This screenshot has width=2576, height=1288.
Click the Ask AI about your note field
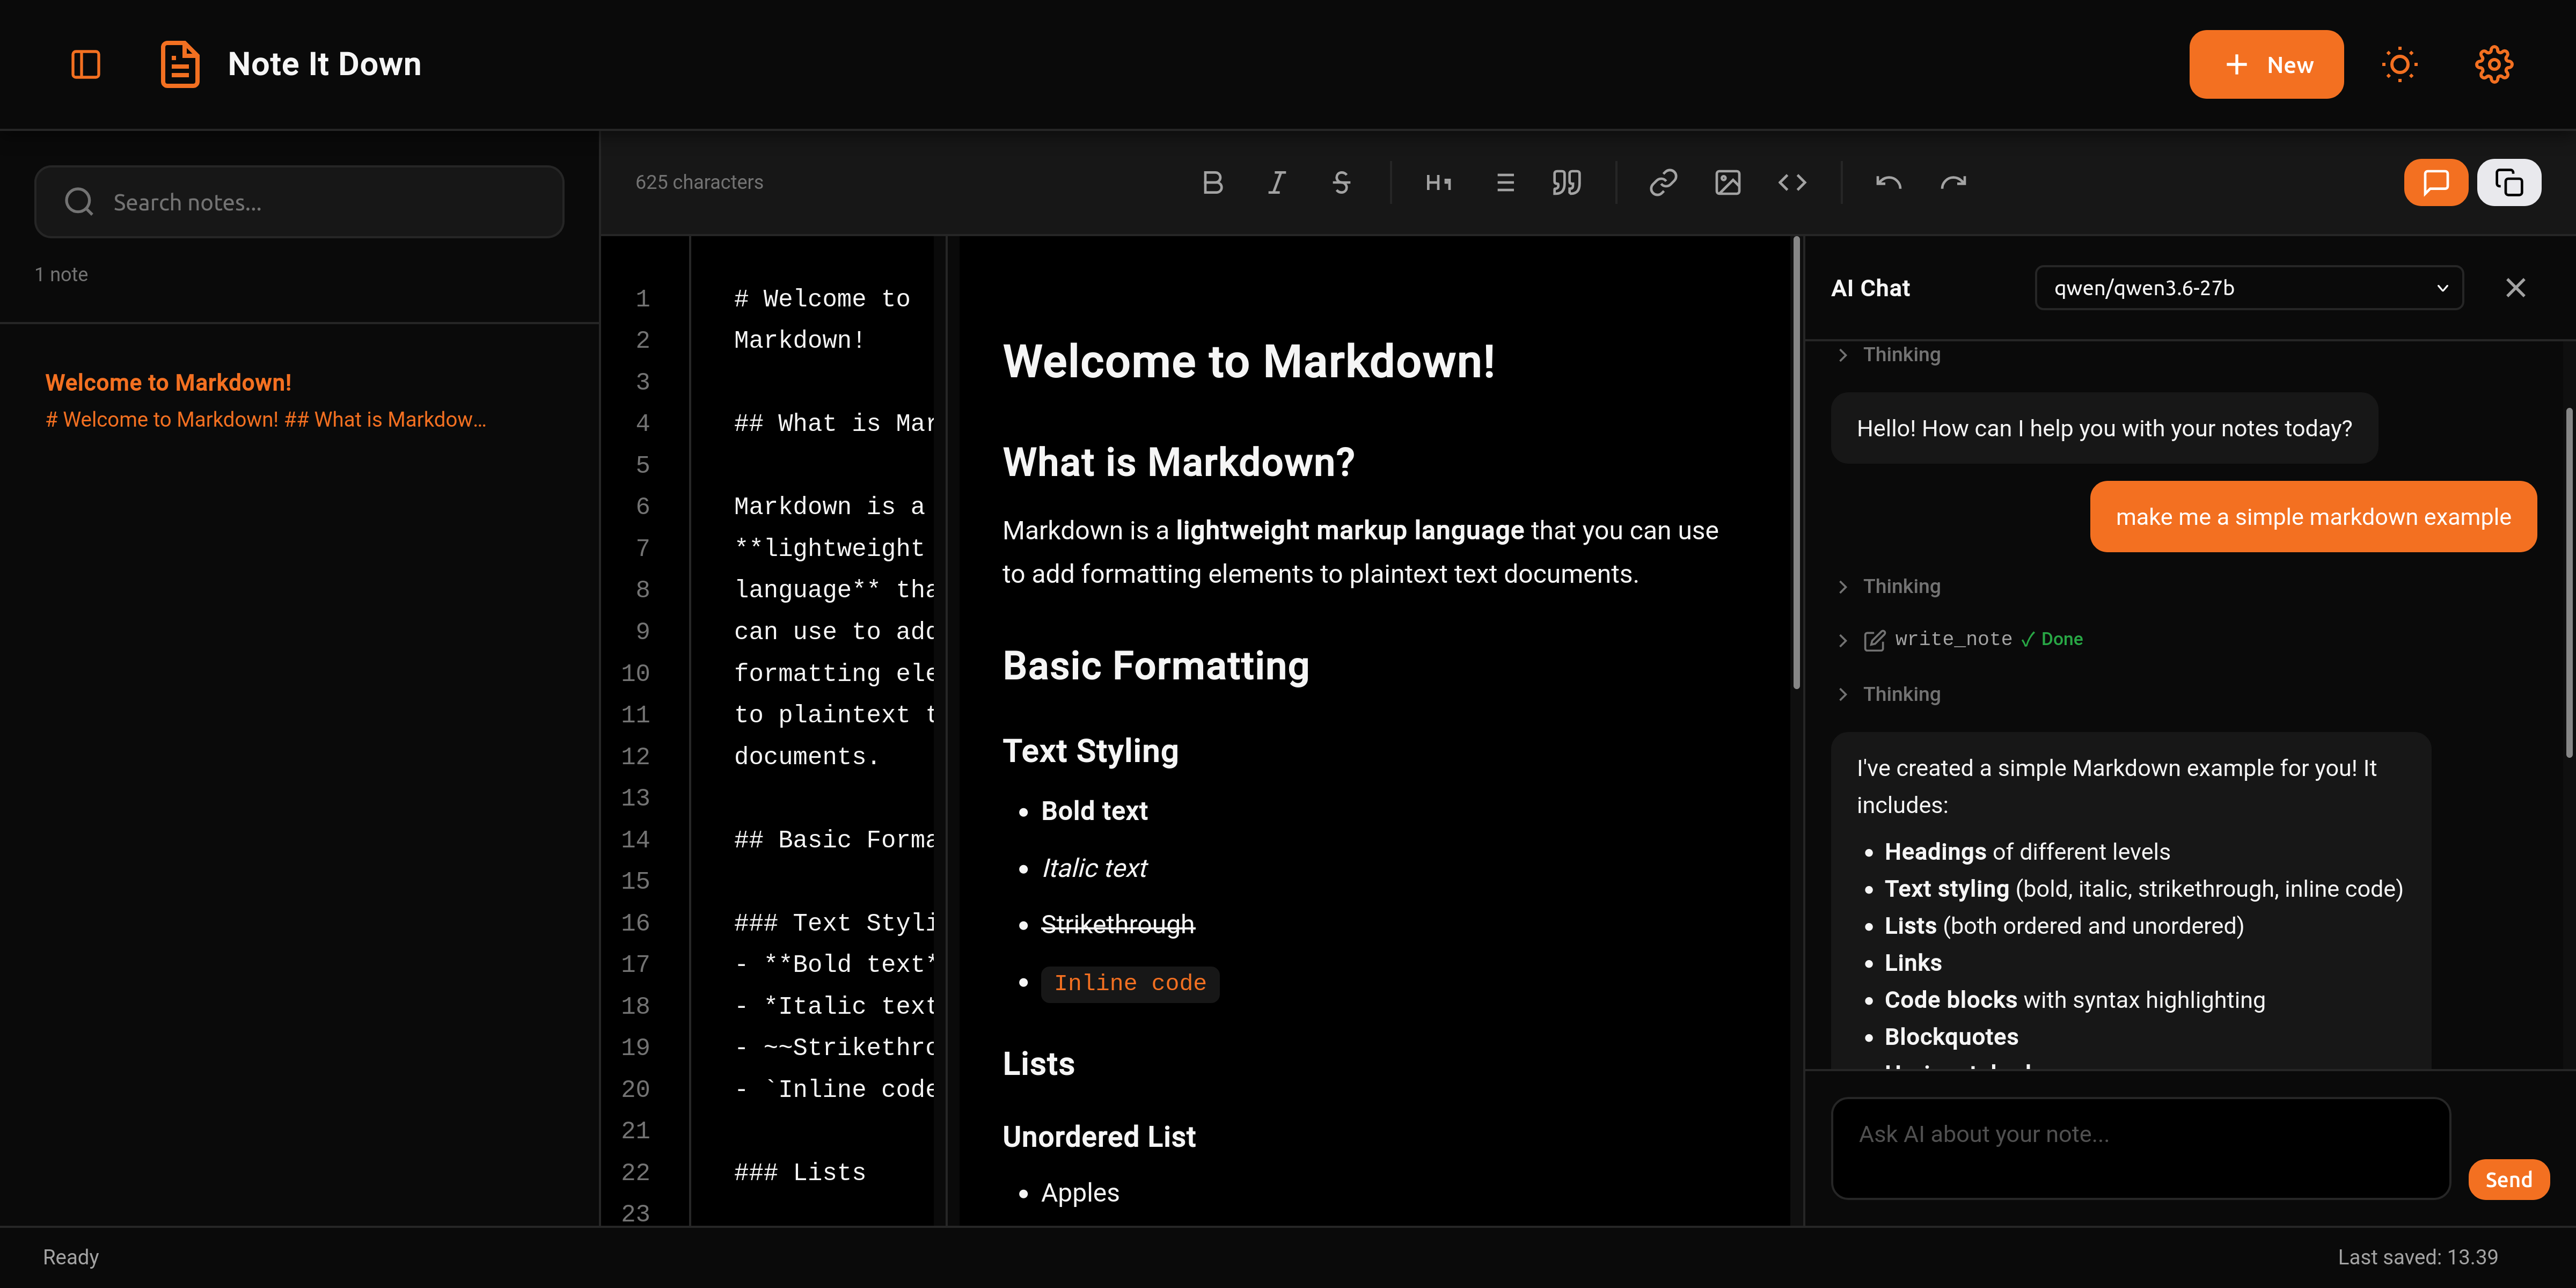point(2140,1148)
